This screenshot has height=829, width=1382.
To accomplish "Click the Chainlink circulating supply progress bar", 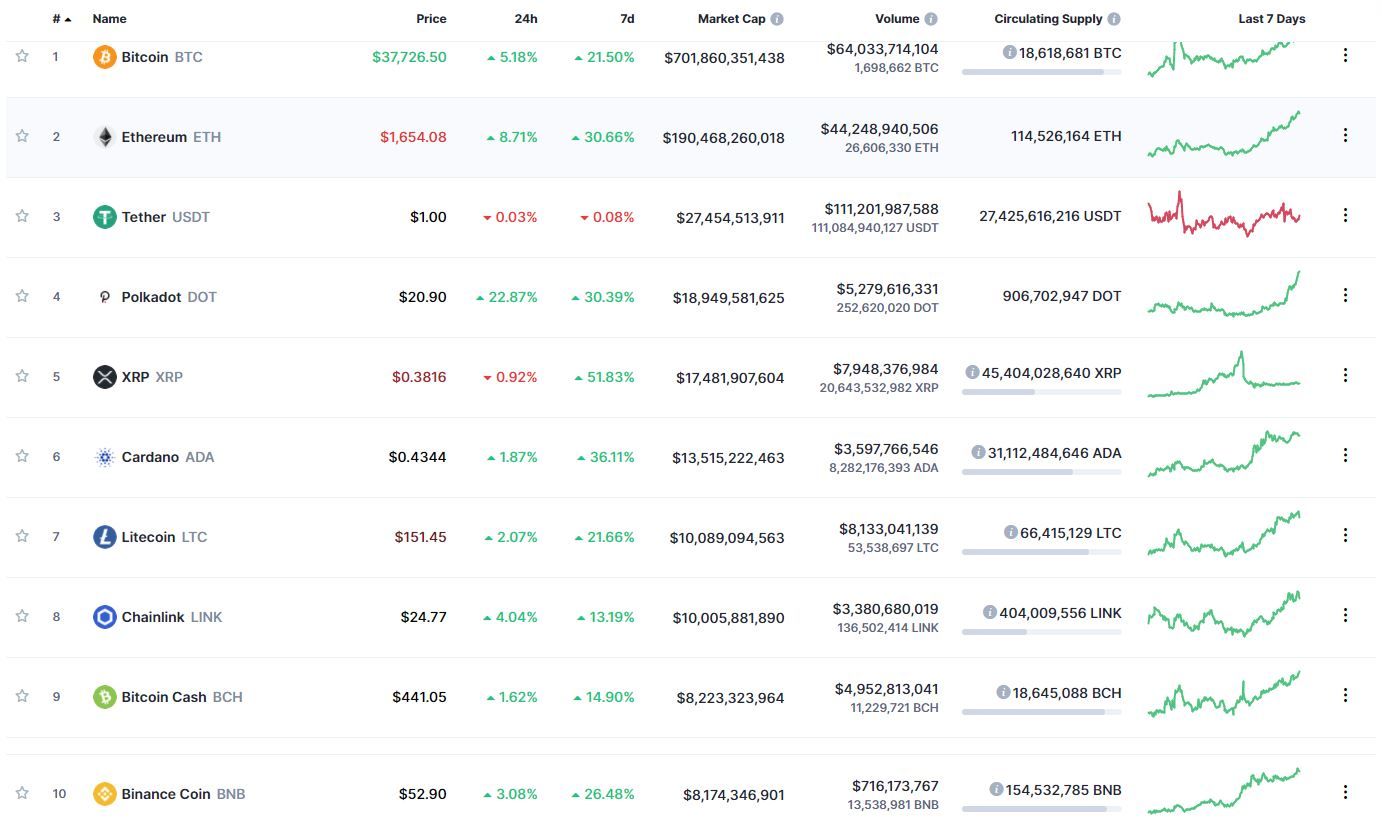I will (1041, 632).
